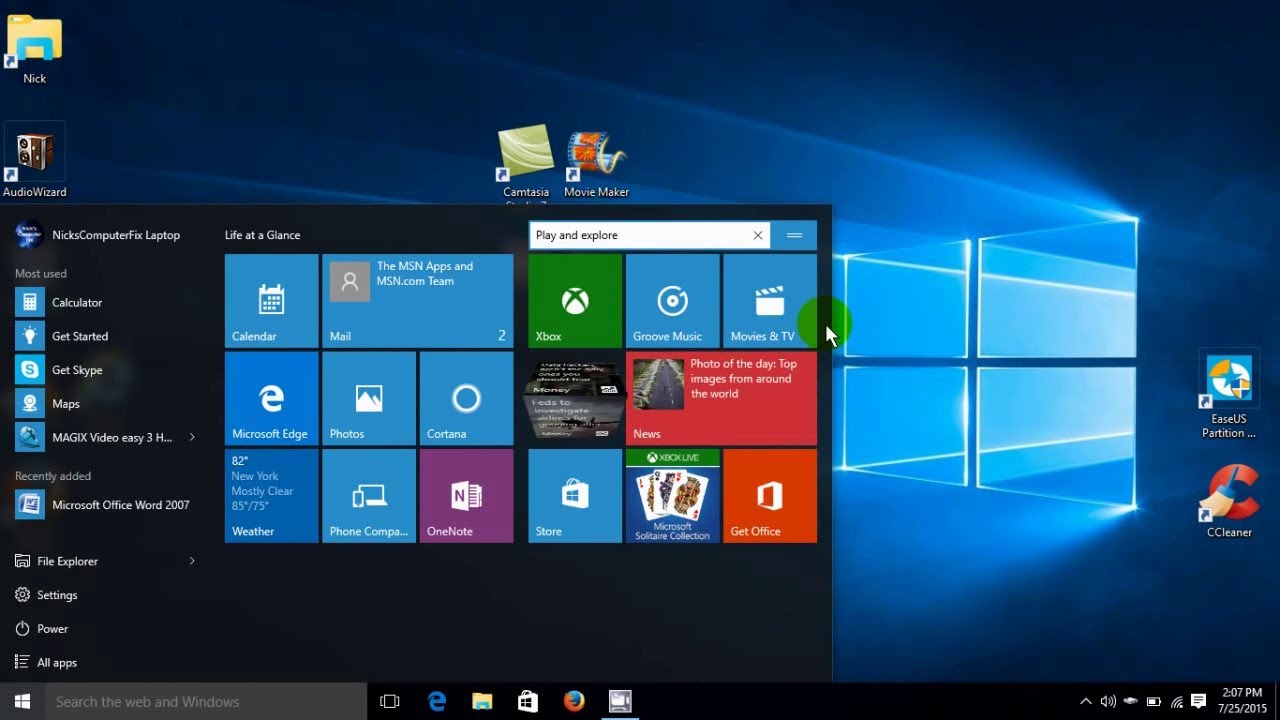Open the Calendar tile

[271, 300]
